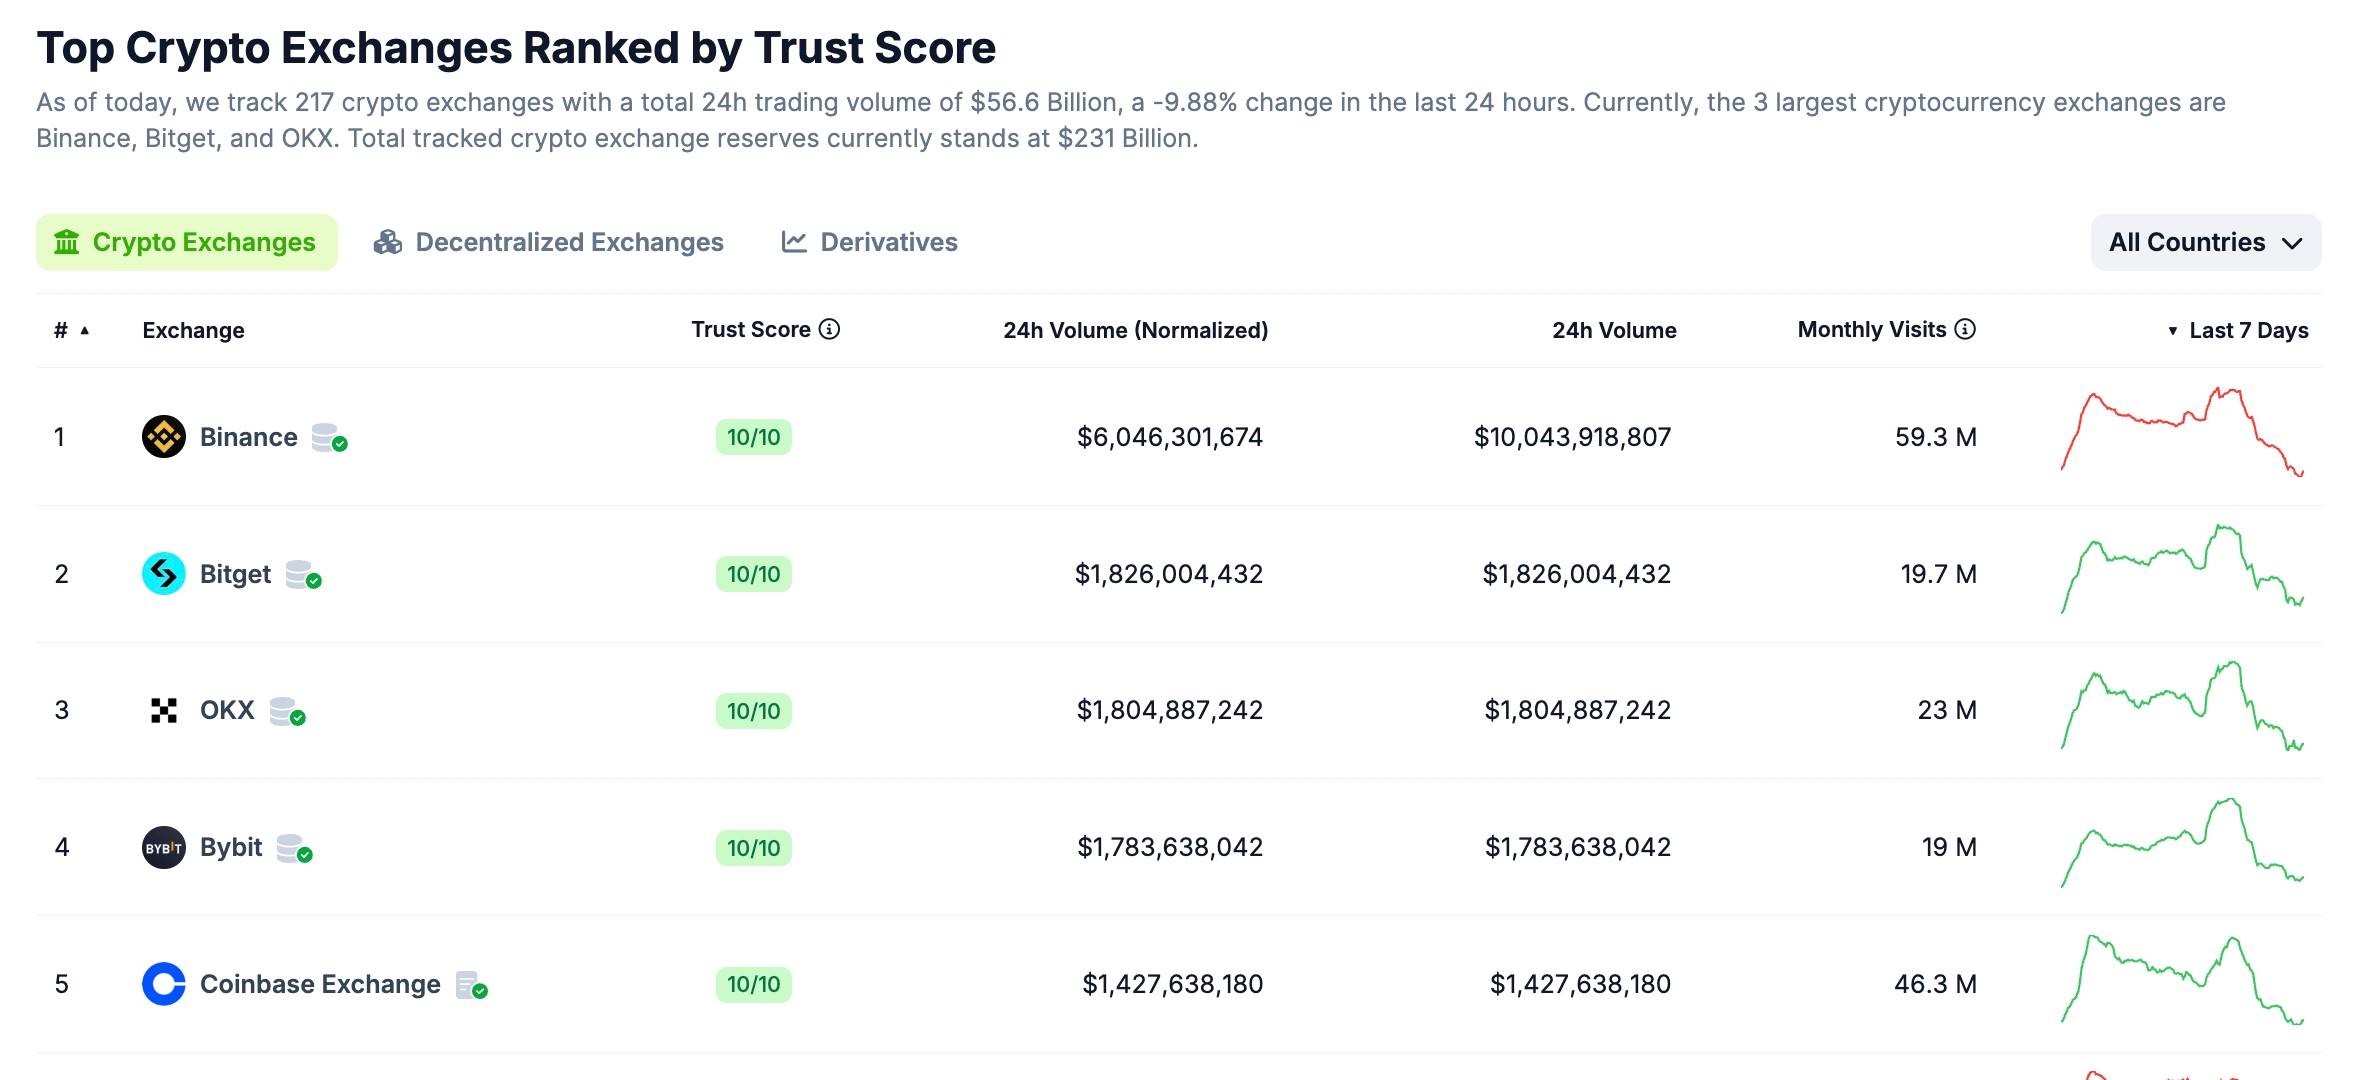Click Trust Score info icon
Image resolution: width=2366 pixels, height=1080 pixels.
830,329
